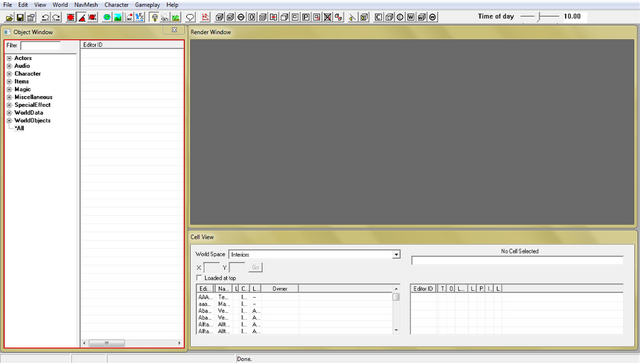Expand the Items tree node
This screenshot has height=363, width=640.
9,81
